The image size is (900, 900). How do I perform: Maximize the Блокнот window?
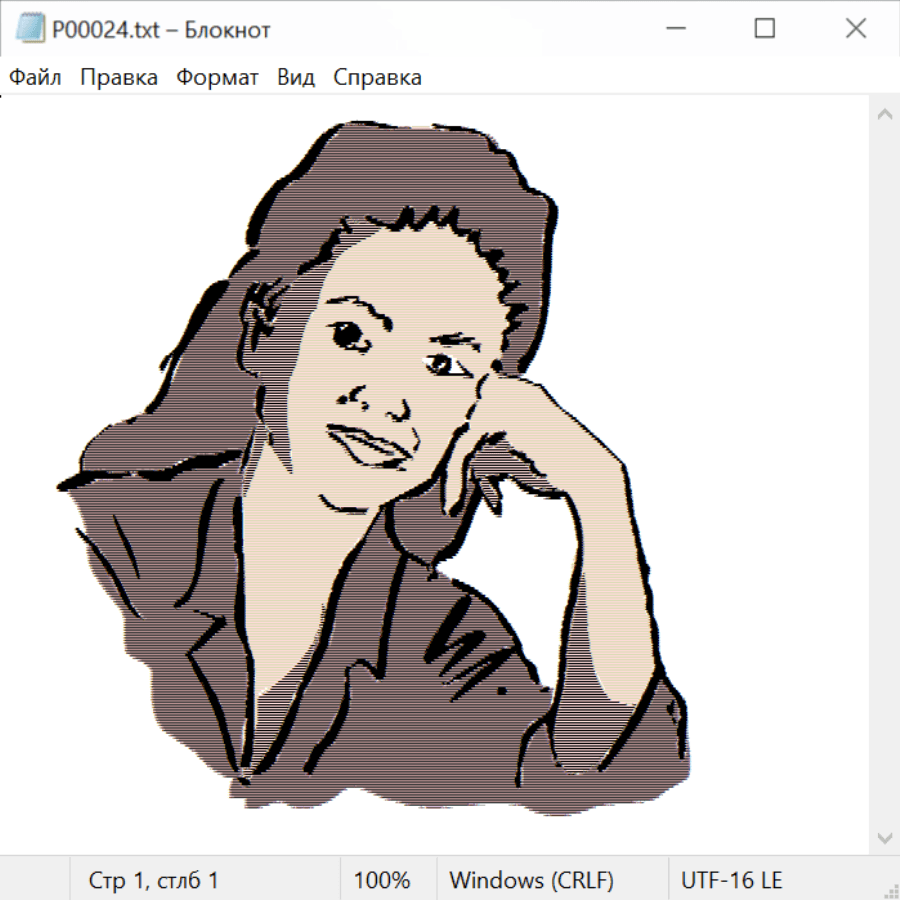tap(764, 29)
